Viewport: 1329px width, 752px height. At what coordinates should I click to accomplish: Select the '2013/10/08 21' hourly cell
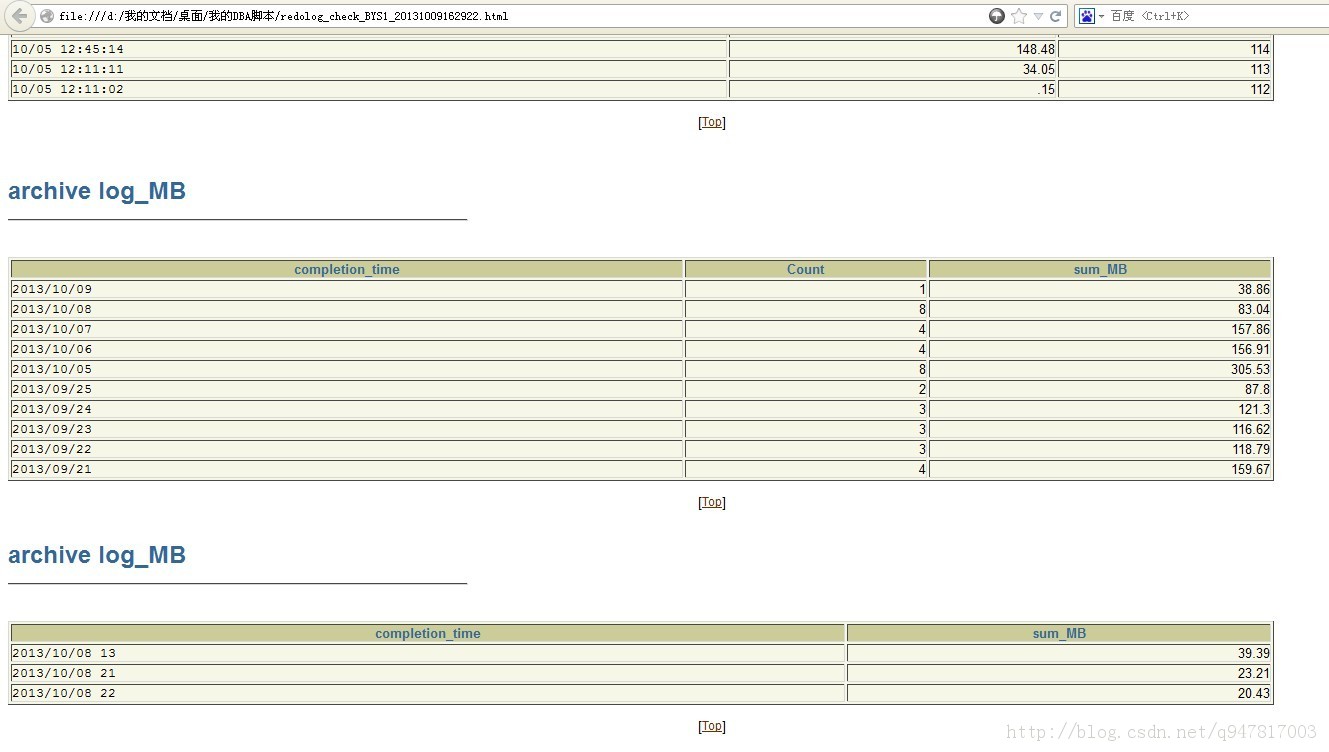(x=428, y=673)
